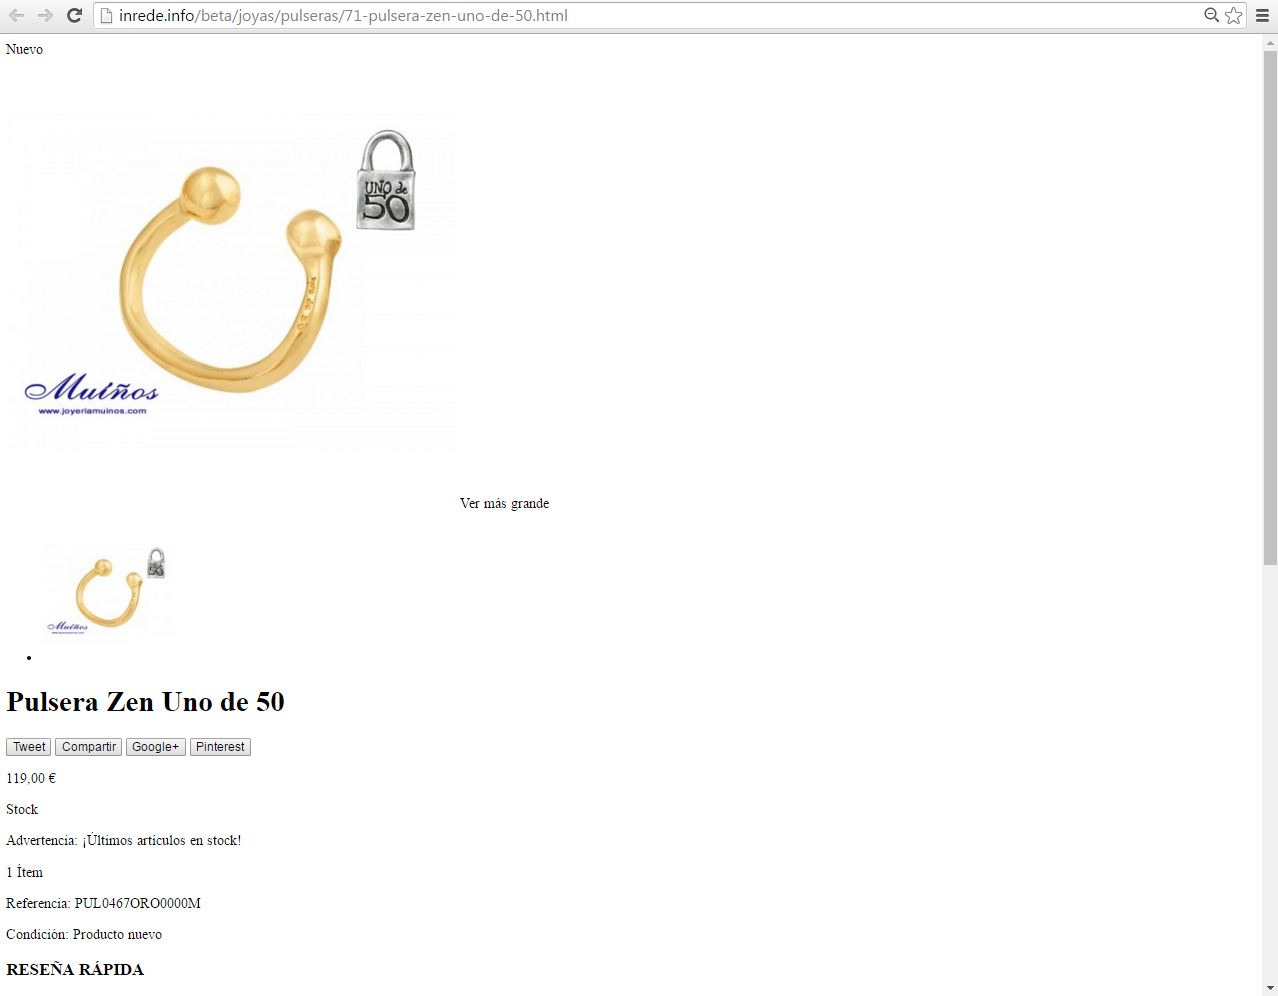
Task: Select the small bracelet thumbnail
Action: (108, 591)
